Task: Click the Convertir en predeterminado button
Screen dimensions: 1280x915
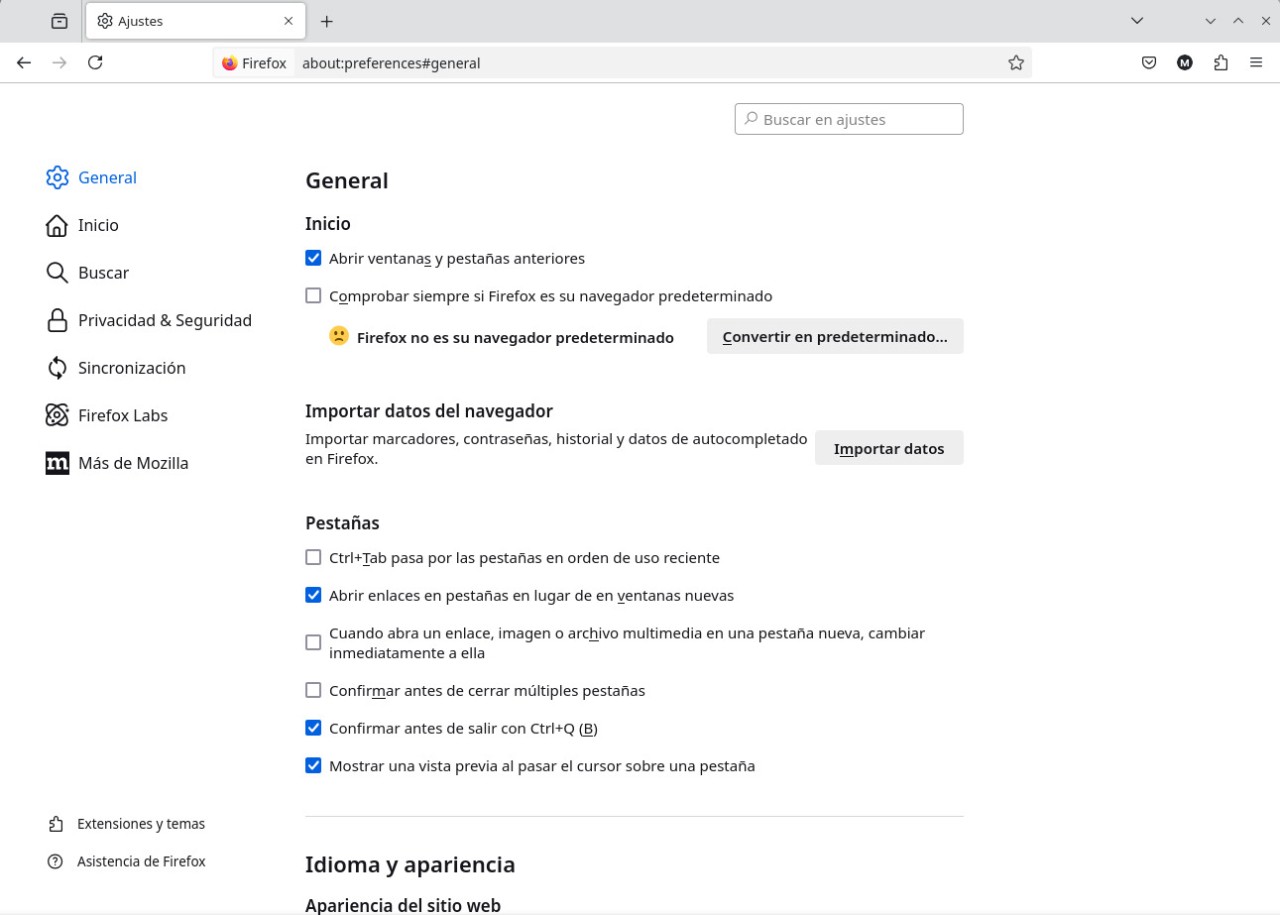Action: click(834, 337)
